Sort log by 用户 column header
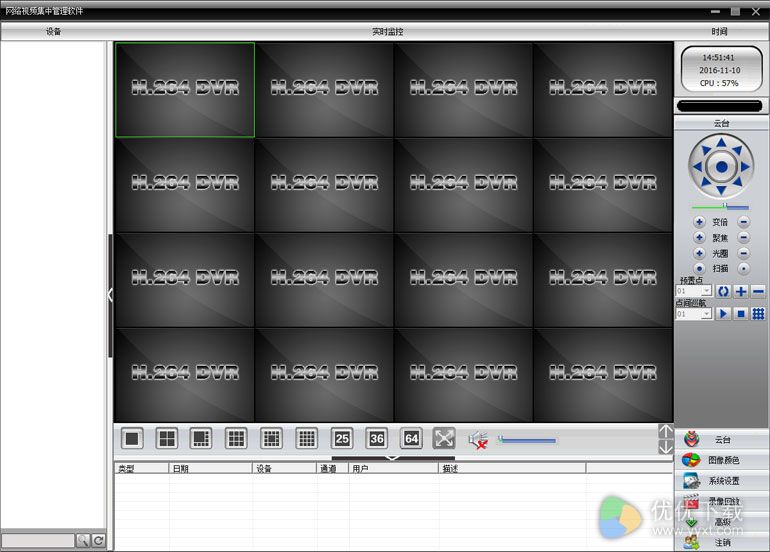The width and height of the screenshot is (770, 552). tap(393, 469)
